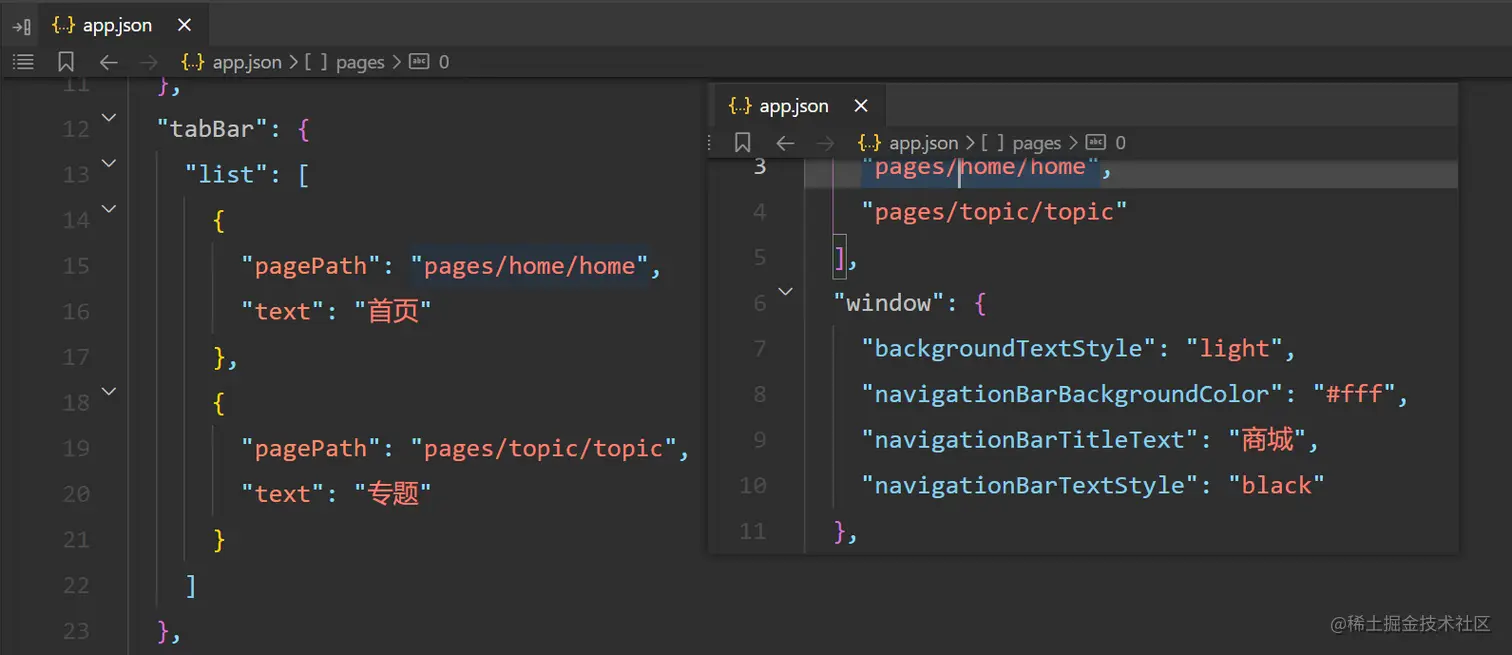This screenshot has height=655, width=1512.
Task: Click the "商城" title value
Action: [x=1267, y=440]
